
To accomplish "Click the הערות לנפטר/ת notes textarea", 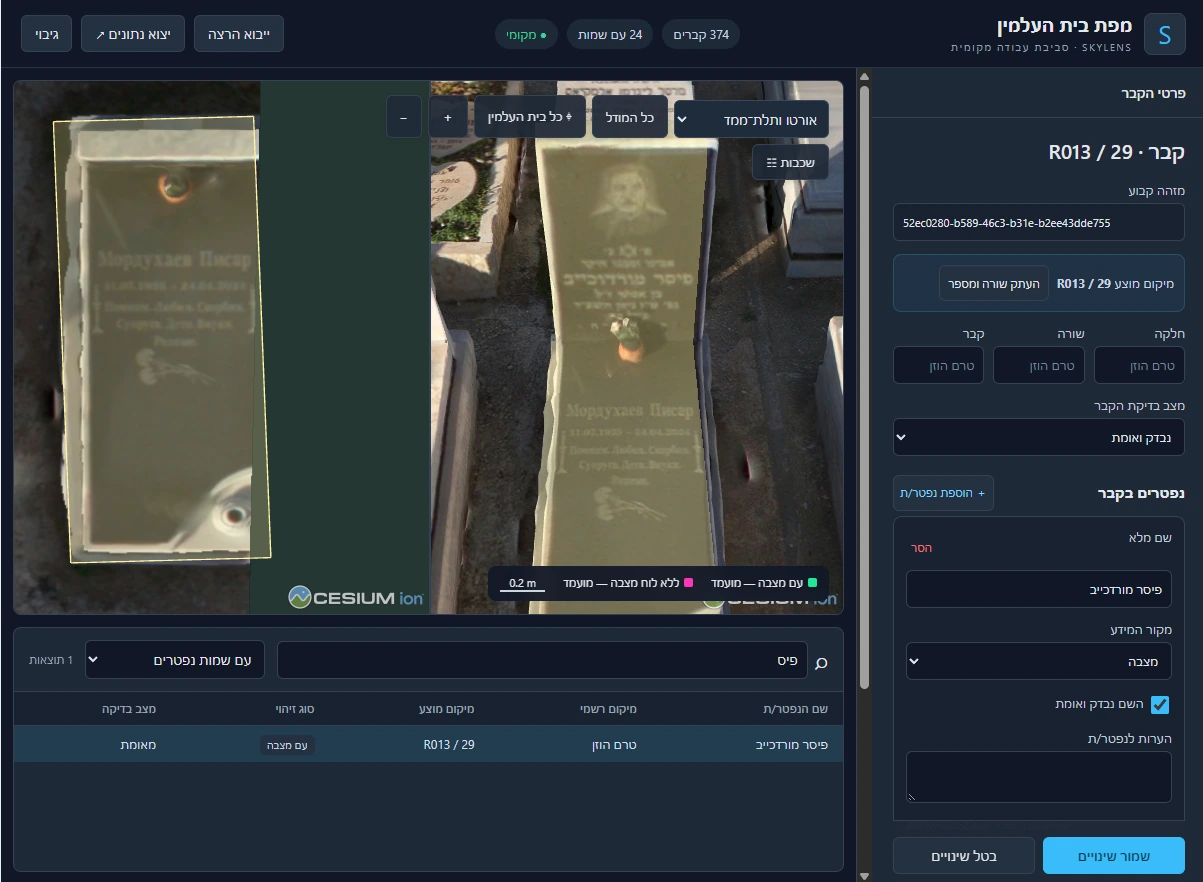I will pyautogui.click(x=1038, y=777).
